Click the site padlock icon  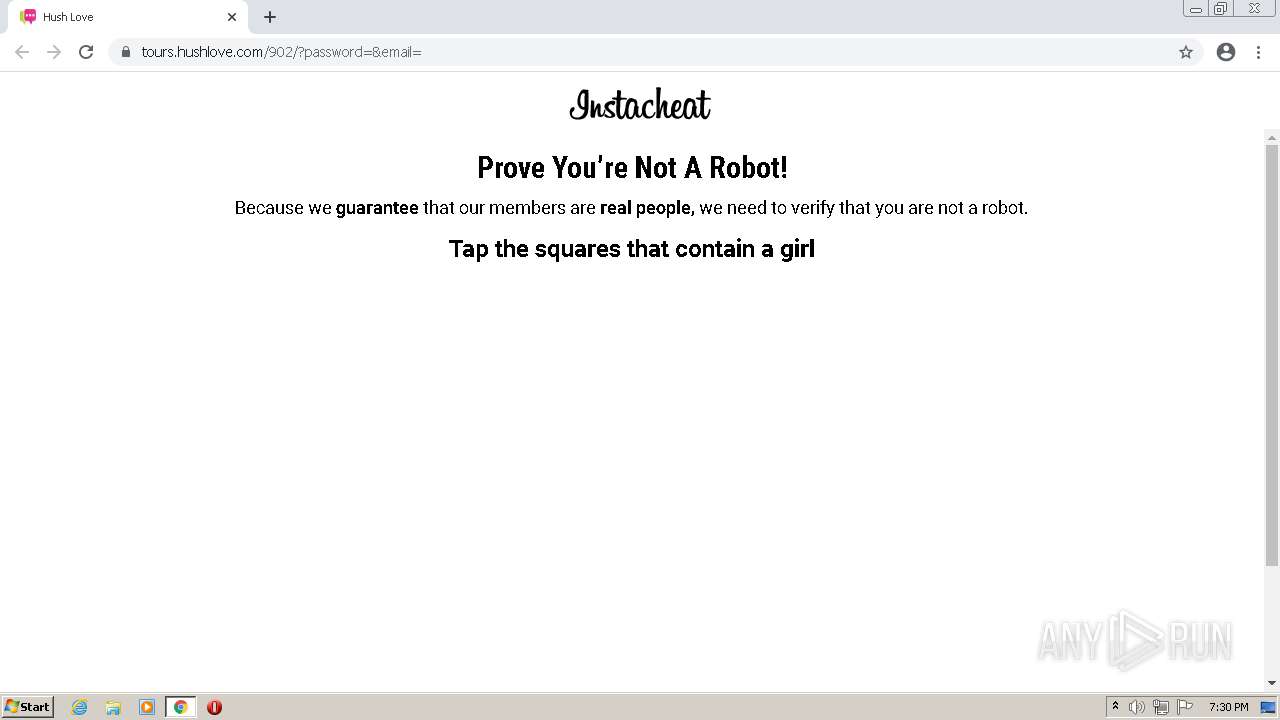point(126,52)
